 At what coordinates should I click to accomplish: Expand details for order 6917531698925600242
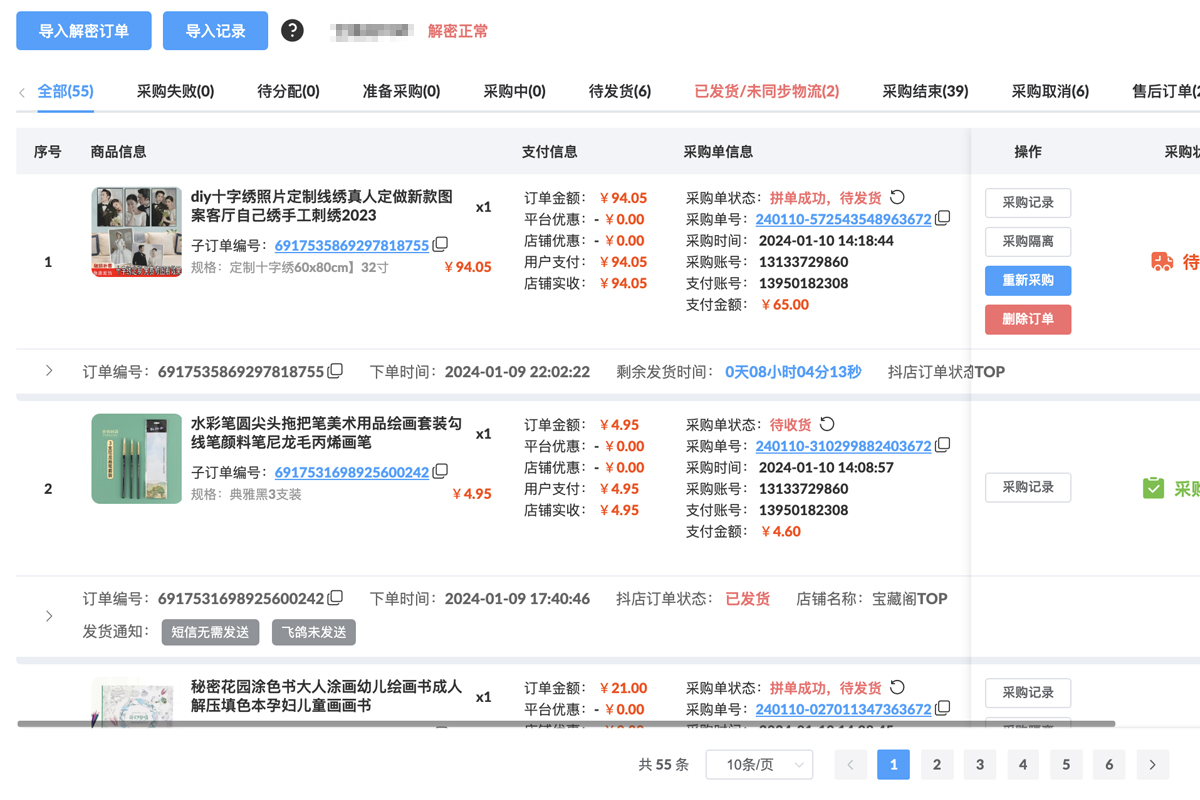tap(49, 615)
